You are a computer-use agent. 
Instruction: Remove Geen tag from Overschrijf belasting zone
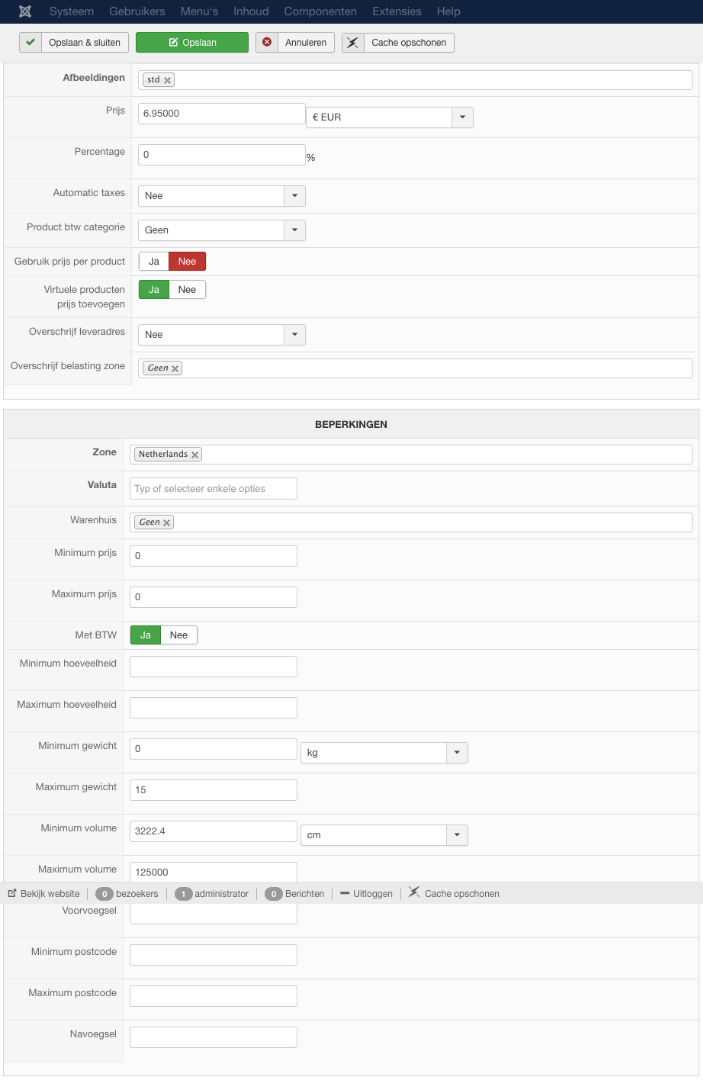pyautogui.click(x=175, y=369)
